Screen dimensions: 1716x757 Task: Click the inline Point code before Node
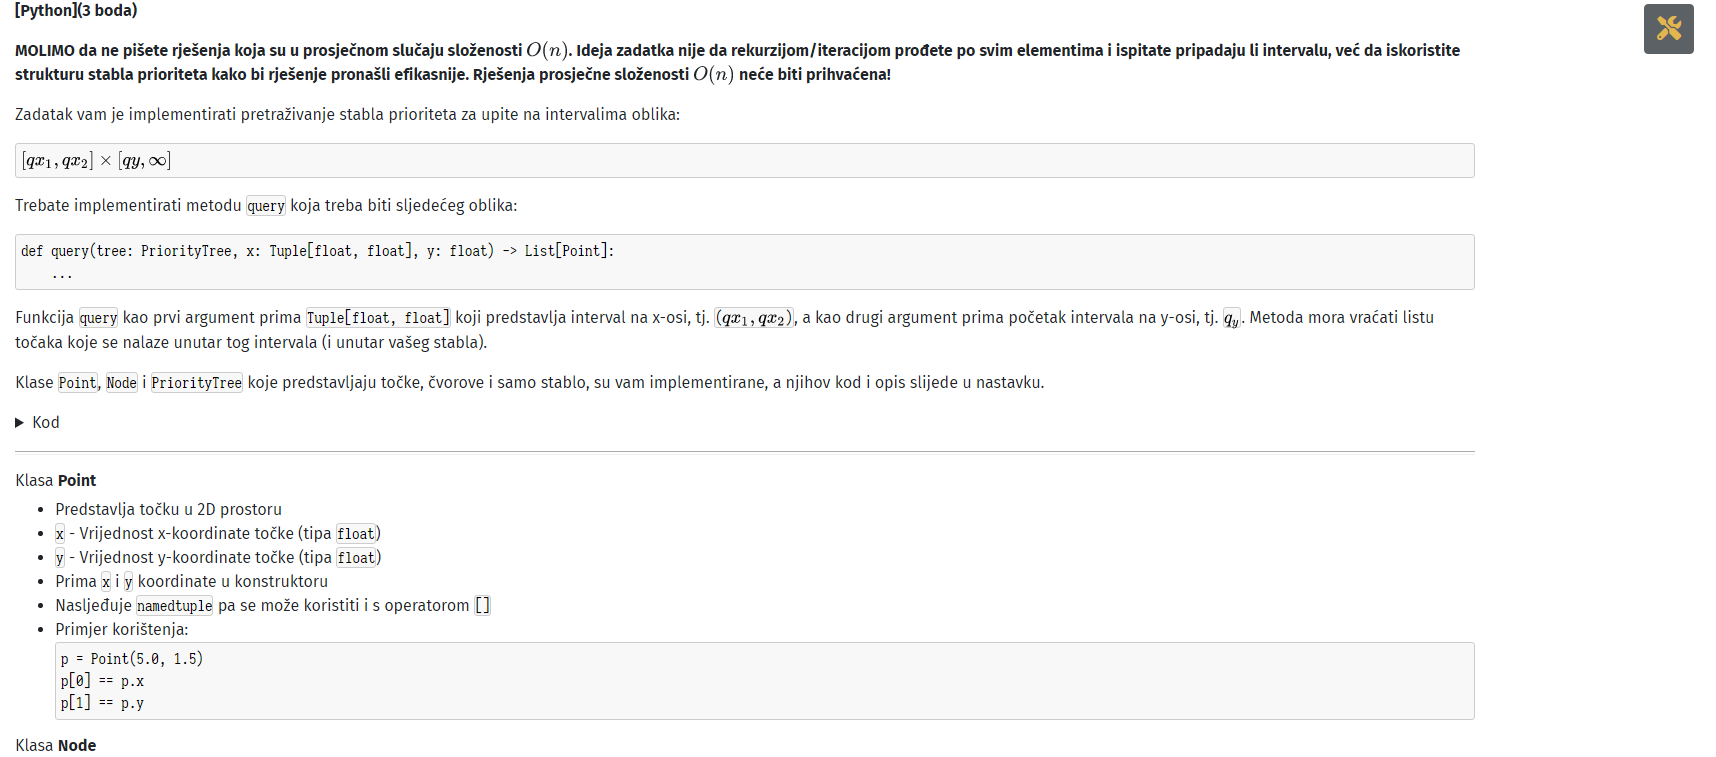pyautogui.click(x=77, y=383)
